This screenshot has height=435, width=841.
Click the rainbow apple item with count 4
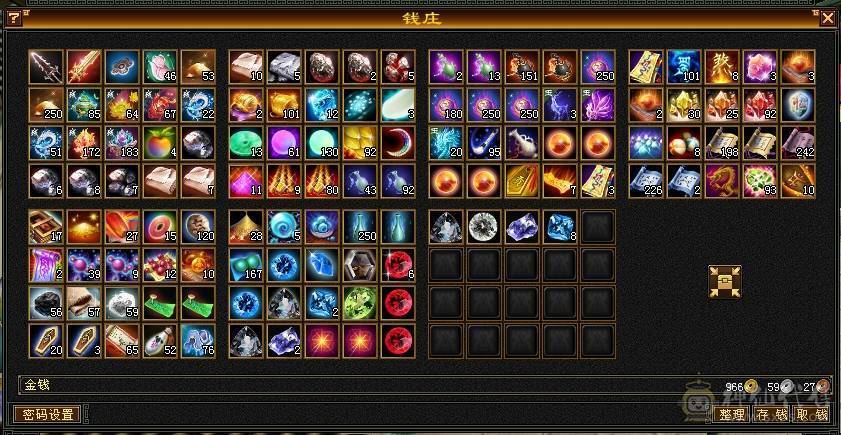[160, 143]
